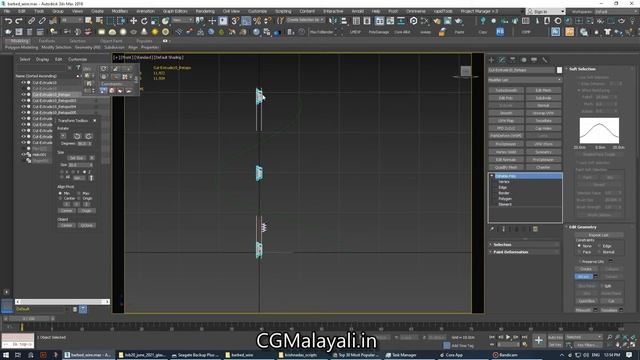Image resolution: width=640 pixels, height=360 pixels.
Task: Select the Unlink Selection tool
Action: pyautogui.click(x=42, y=21)
